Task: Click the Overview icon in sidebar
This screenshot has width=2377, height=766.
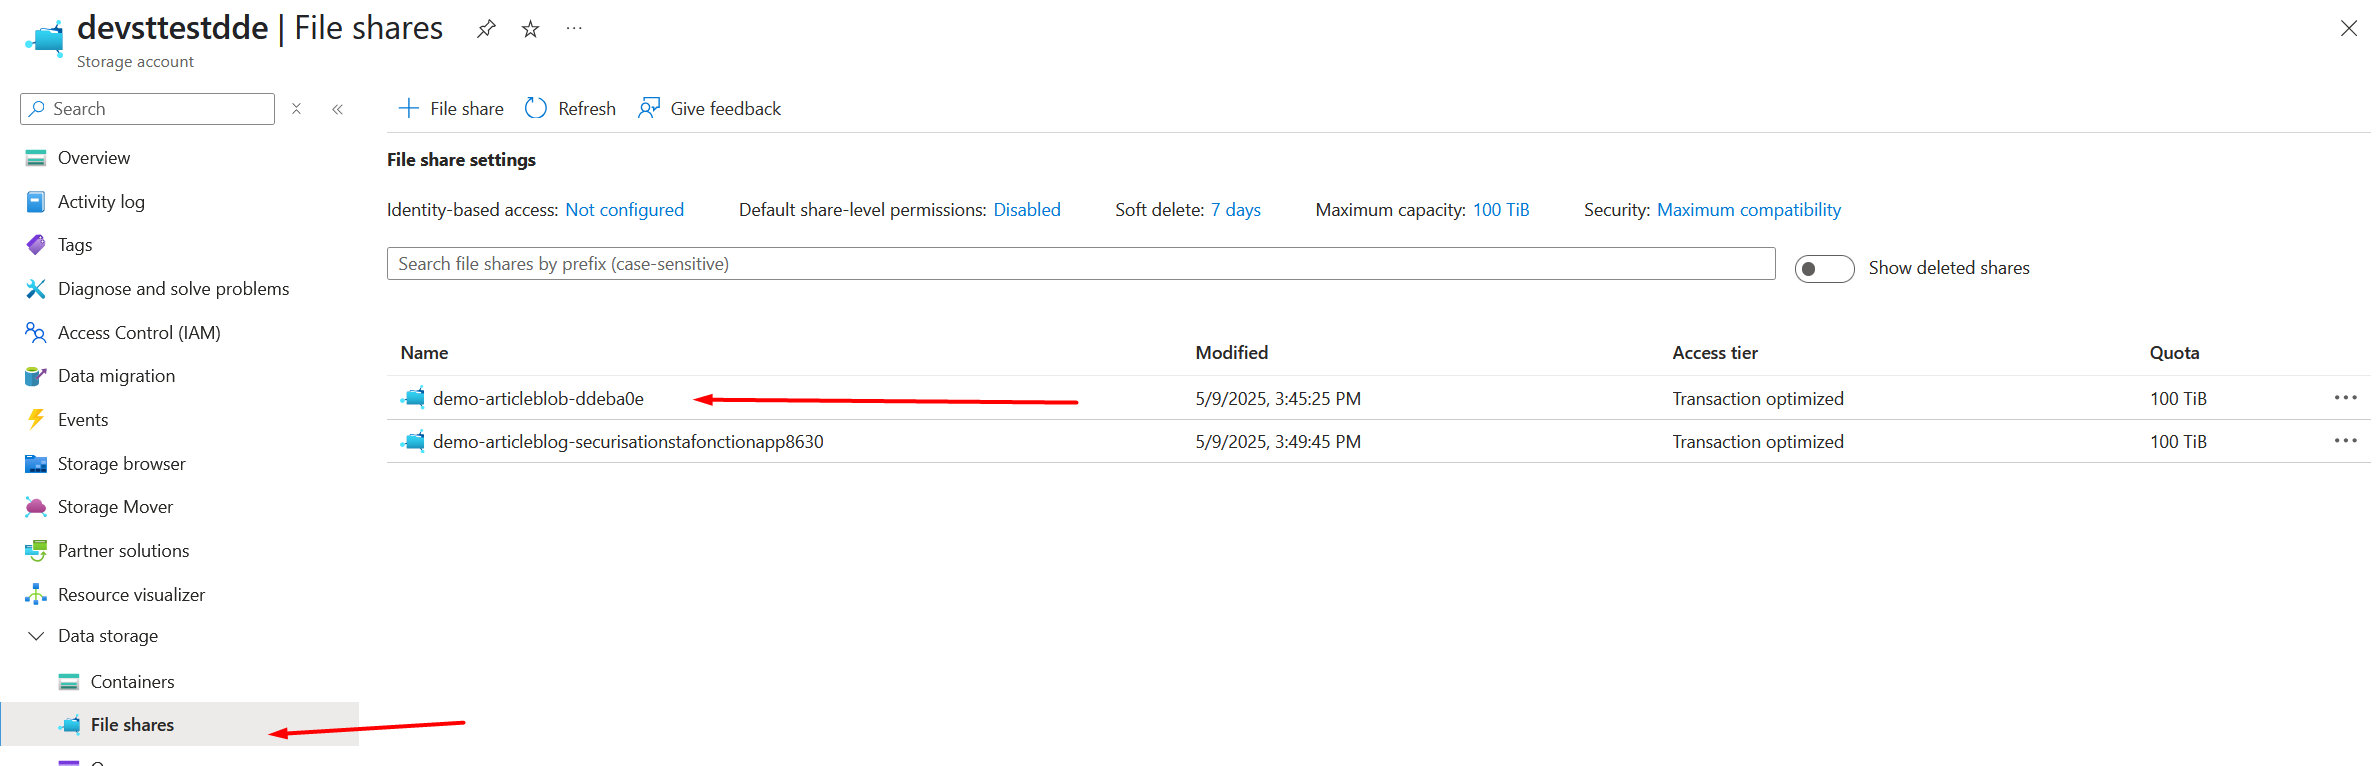Action: 36,158
